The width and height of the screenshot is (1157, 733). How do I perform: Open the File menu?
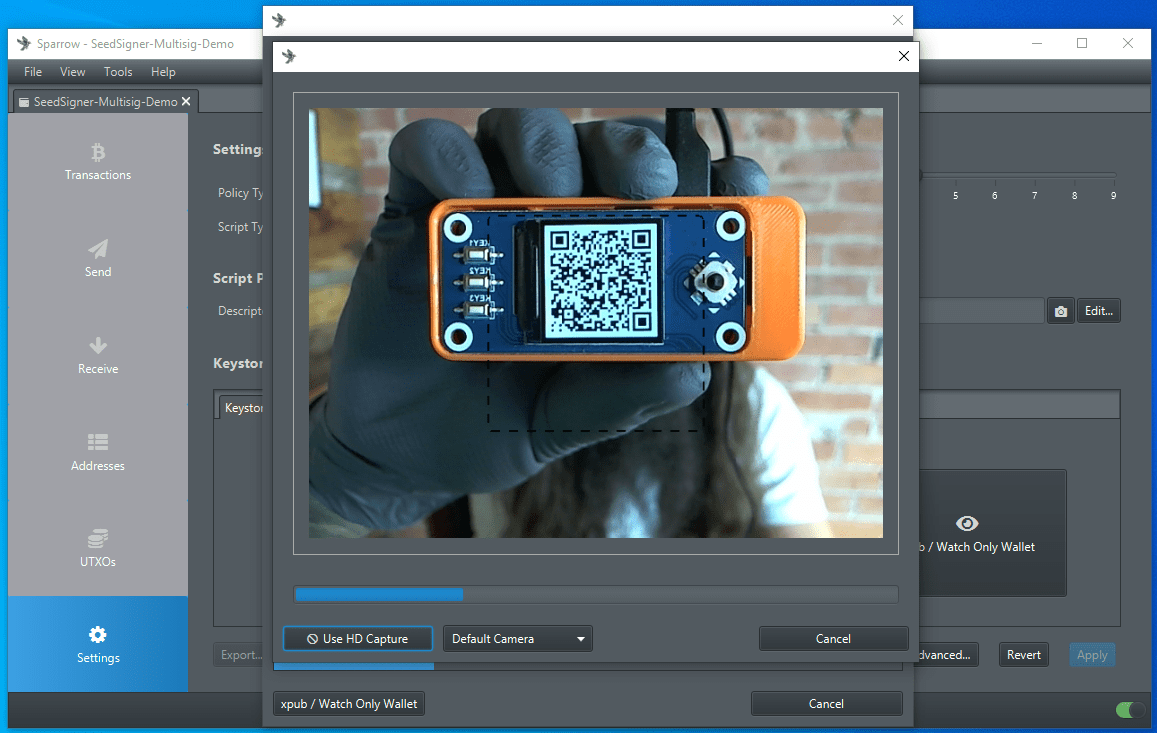(x=33, y=72)
